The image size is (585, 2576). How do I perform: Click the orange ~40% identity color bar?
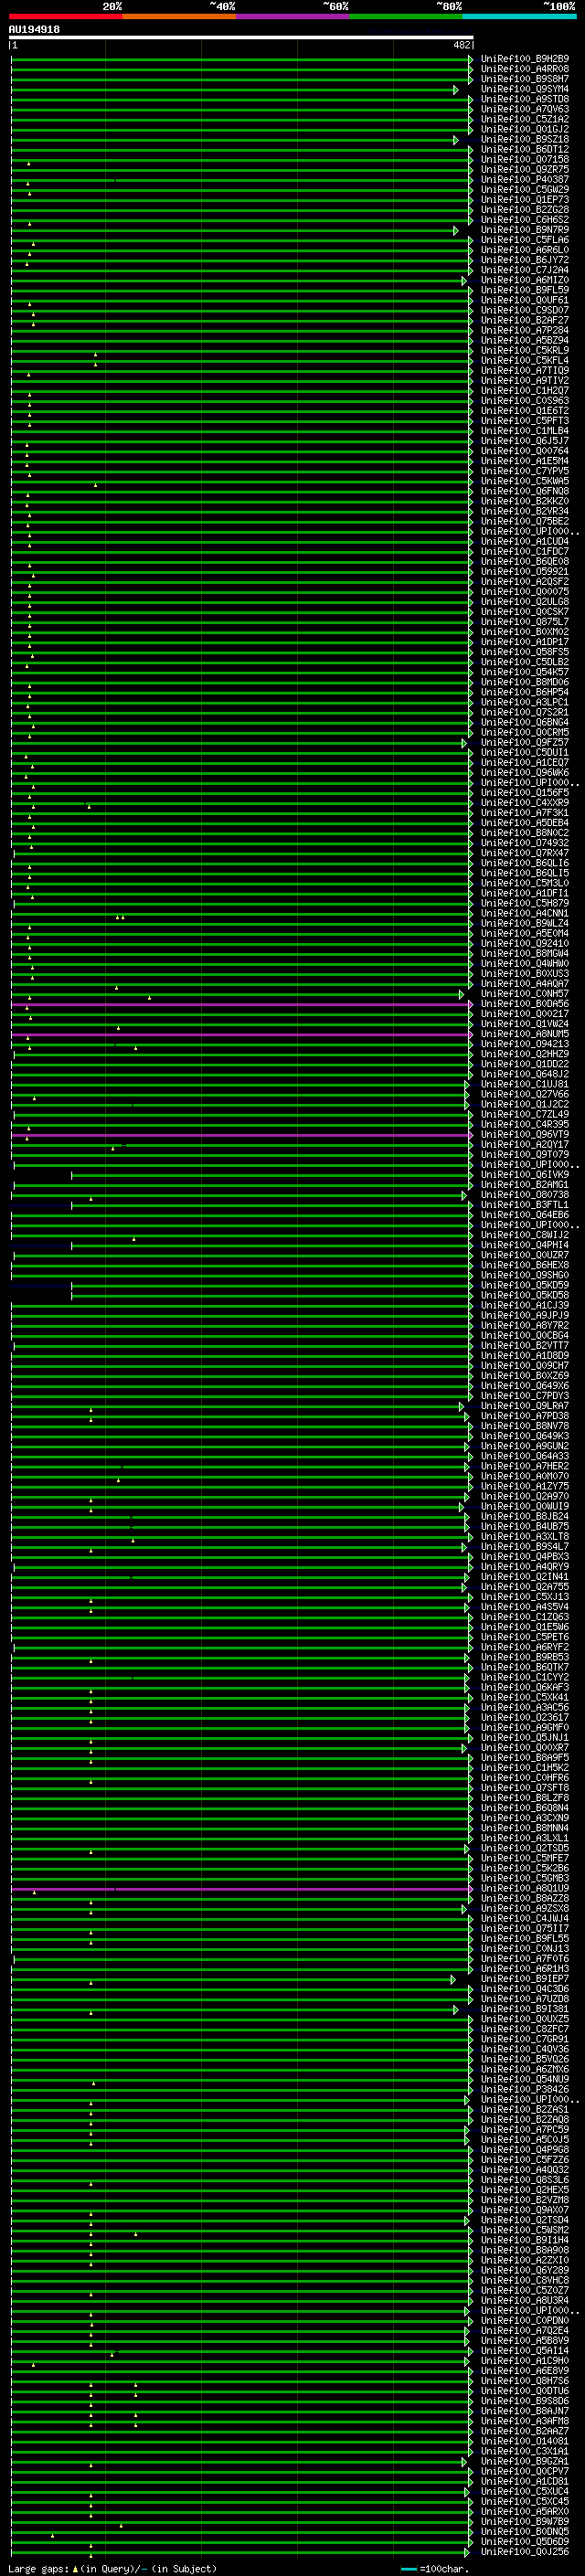pos(179,17)
